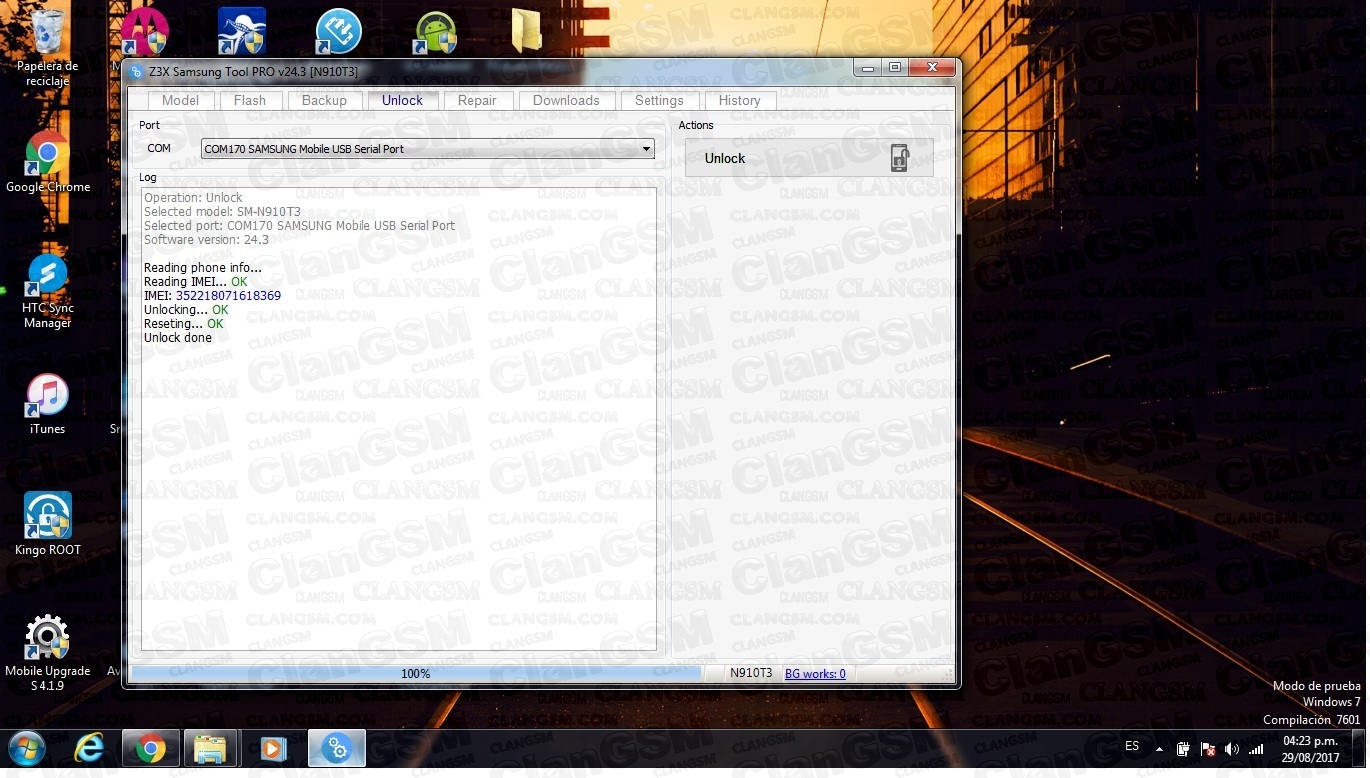Open the power plug tray icon
Image resolution: width=1370 pixels, height=778 pixels.
tap(1183, 749)
